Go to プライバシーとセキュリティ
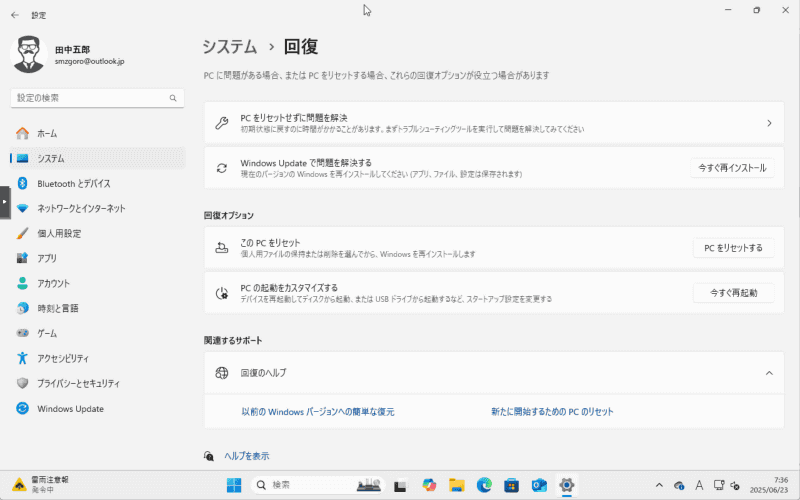 pyautogui.click(x=97, y=384)
